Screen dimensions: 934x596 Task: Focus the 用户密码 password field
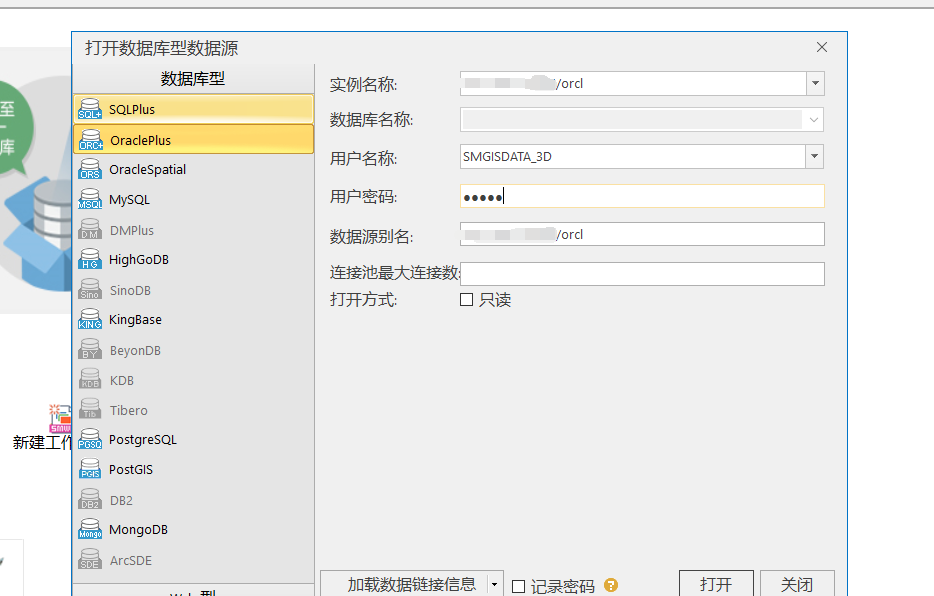pyautogui.click(x=642, y=196)
